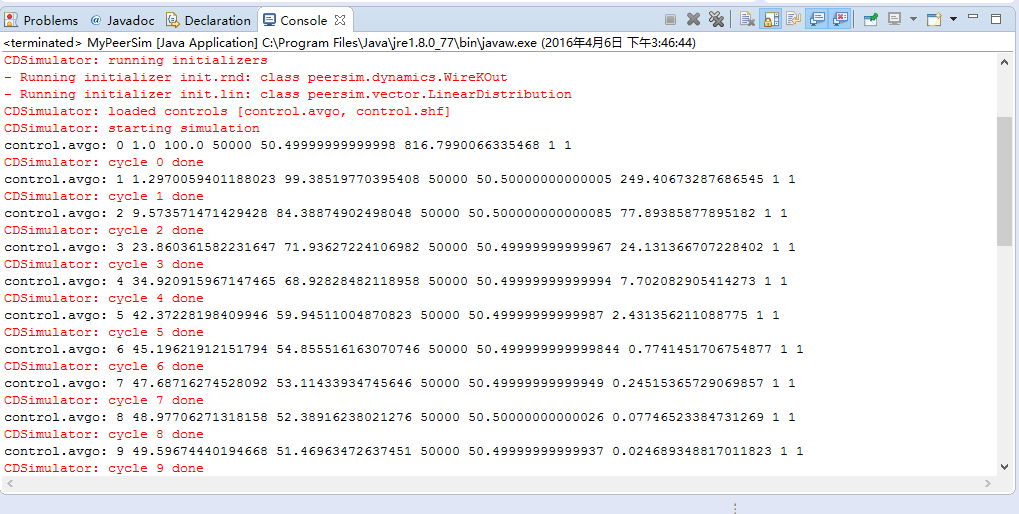Remove the launch with single X icon

(x=693, y=20)
